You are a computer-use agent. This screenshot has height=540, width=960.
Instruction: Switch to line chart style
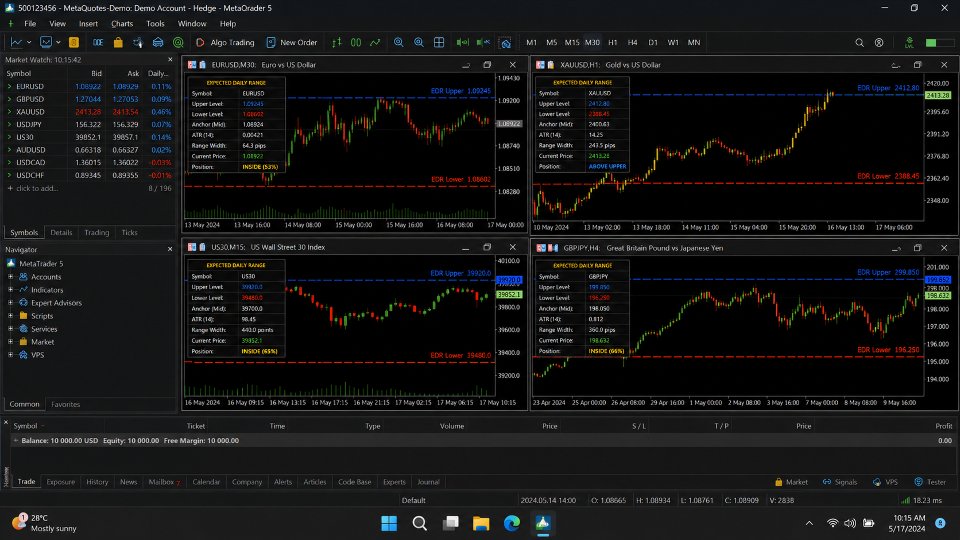(x=375, y=42)
